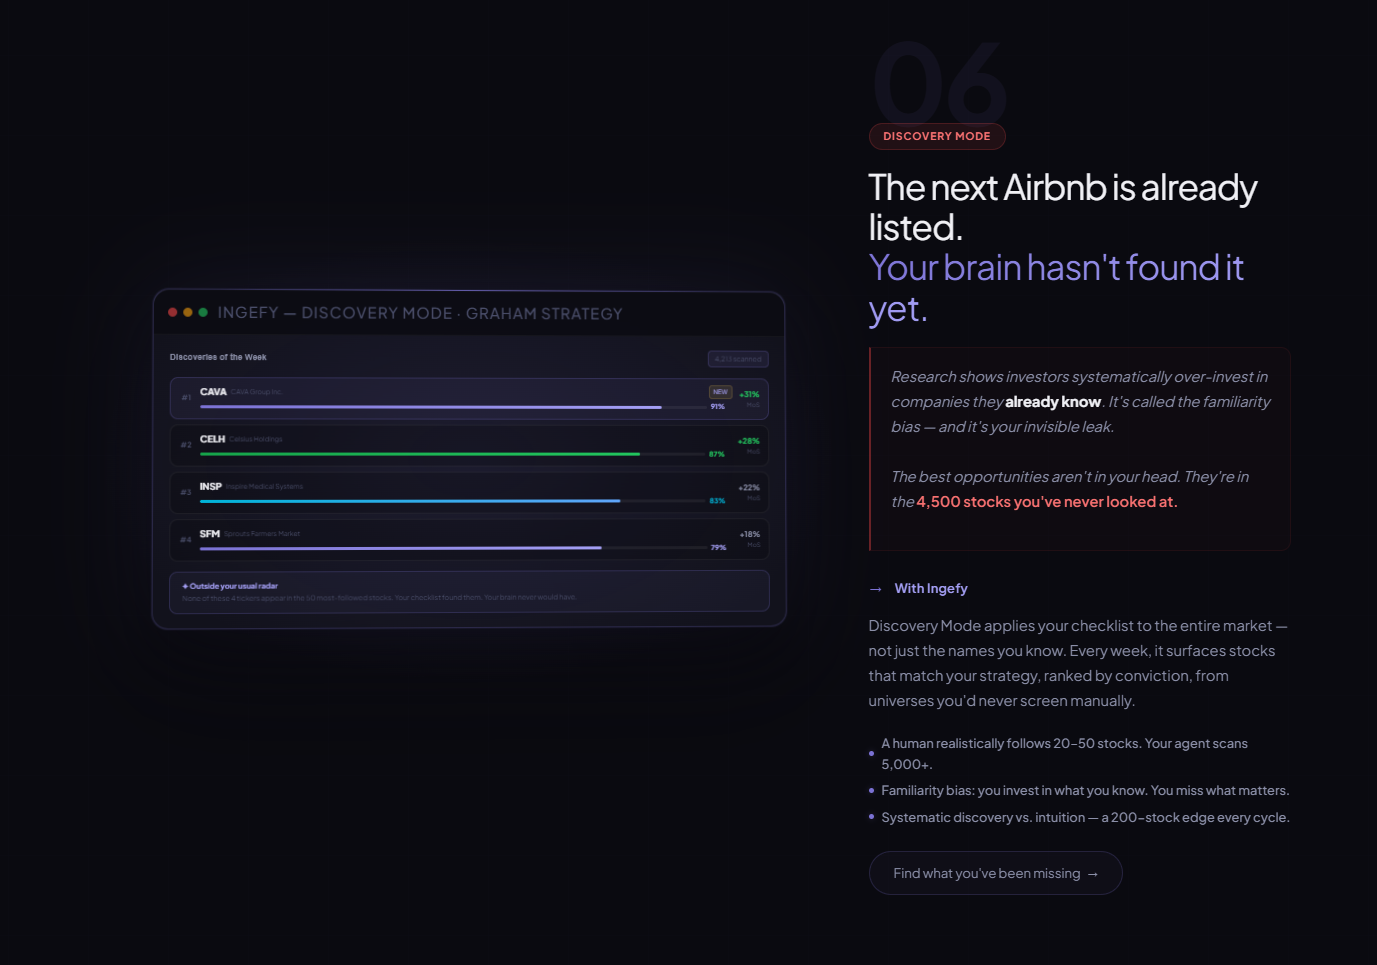Click the Inspire Medical Systems company name
Viewport: 1377px width, 965px height.
264,487
